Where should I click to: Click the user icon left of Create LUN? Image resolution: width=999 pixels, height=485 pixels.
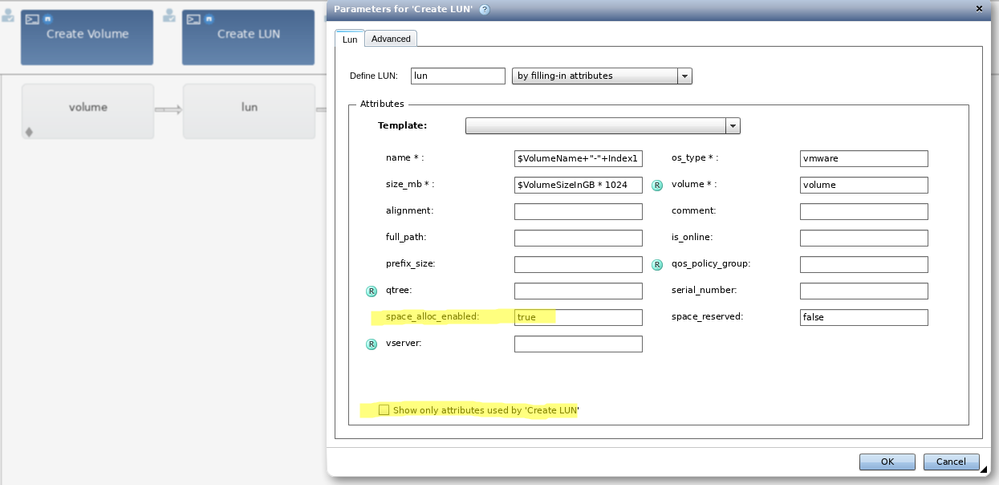click(169, 17)
